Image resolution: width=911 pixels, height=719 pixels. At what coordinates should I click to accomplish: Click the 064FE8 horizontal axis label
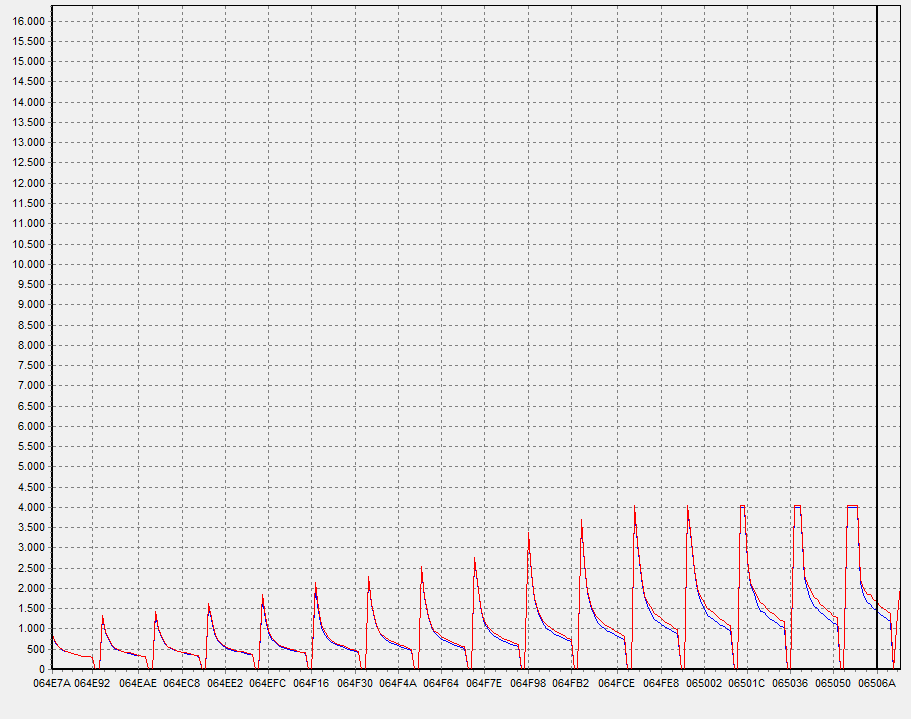tap(661, 684)
